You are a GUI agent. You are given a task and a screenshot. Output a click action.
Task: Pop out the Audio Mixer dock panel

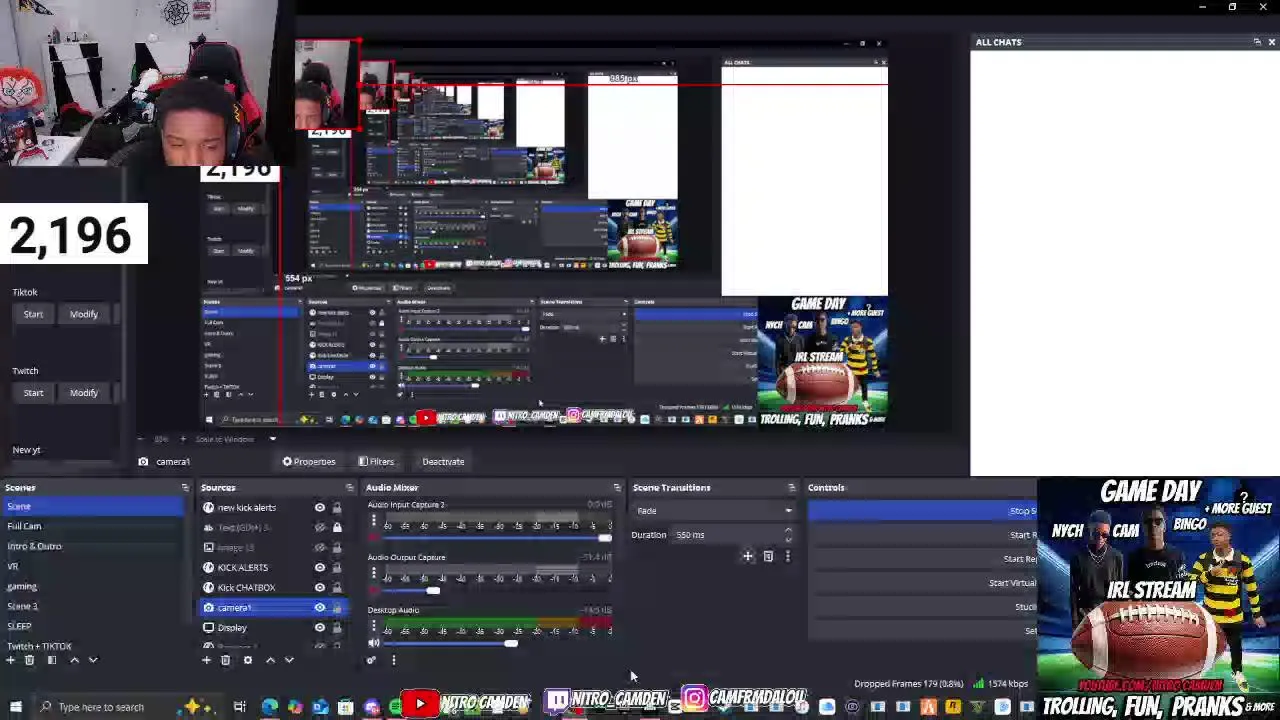point(617,488)
